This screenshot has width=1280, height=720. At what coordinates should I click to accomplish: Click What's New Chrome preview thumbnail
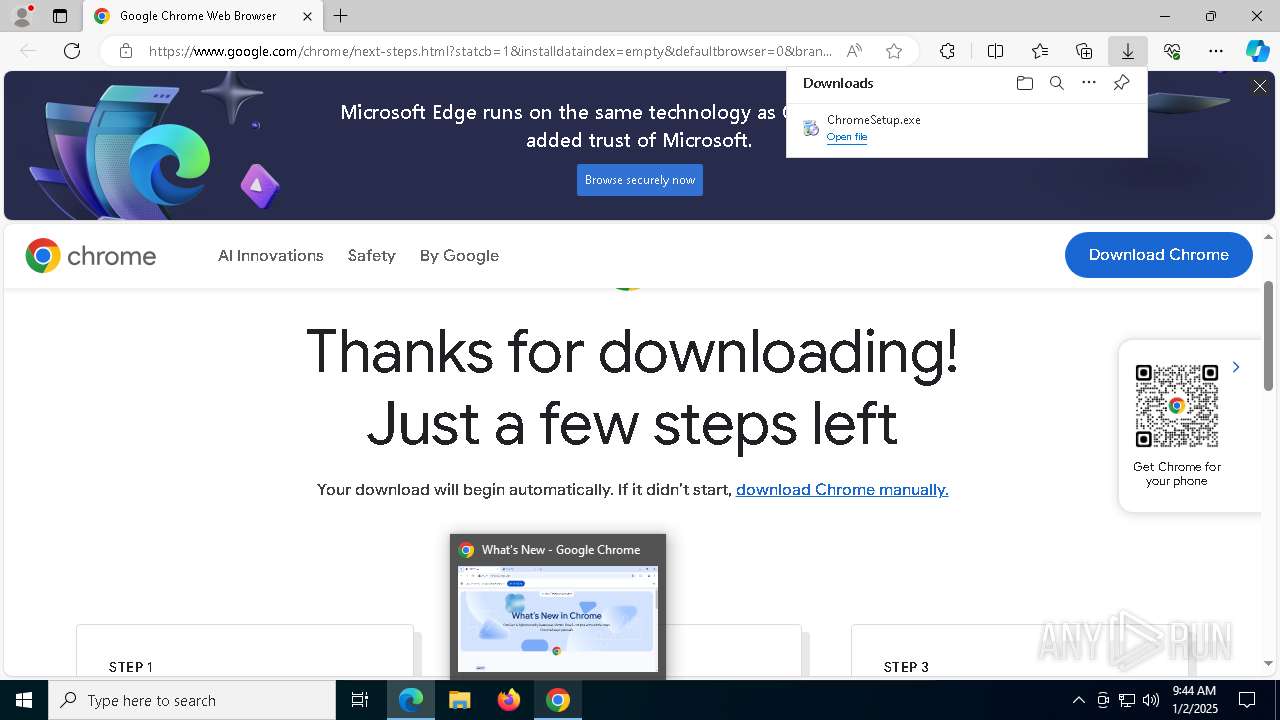tap(557, 619)
